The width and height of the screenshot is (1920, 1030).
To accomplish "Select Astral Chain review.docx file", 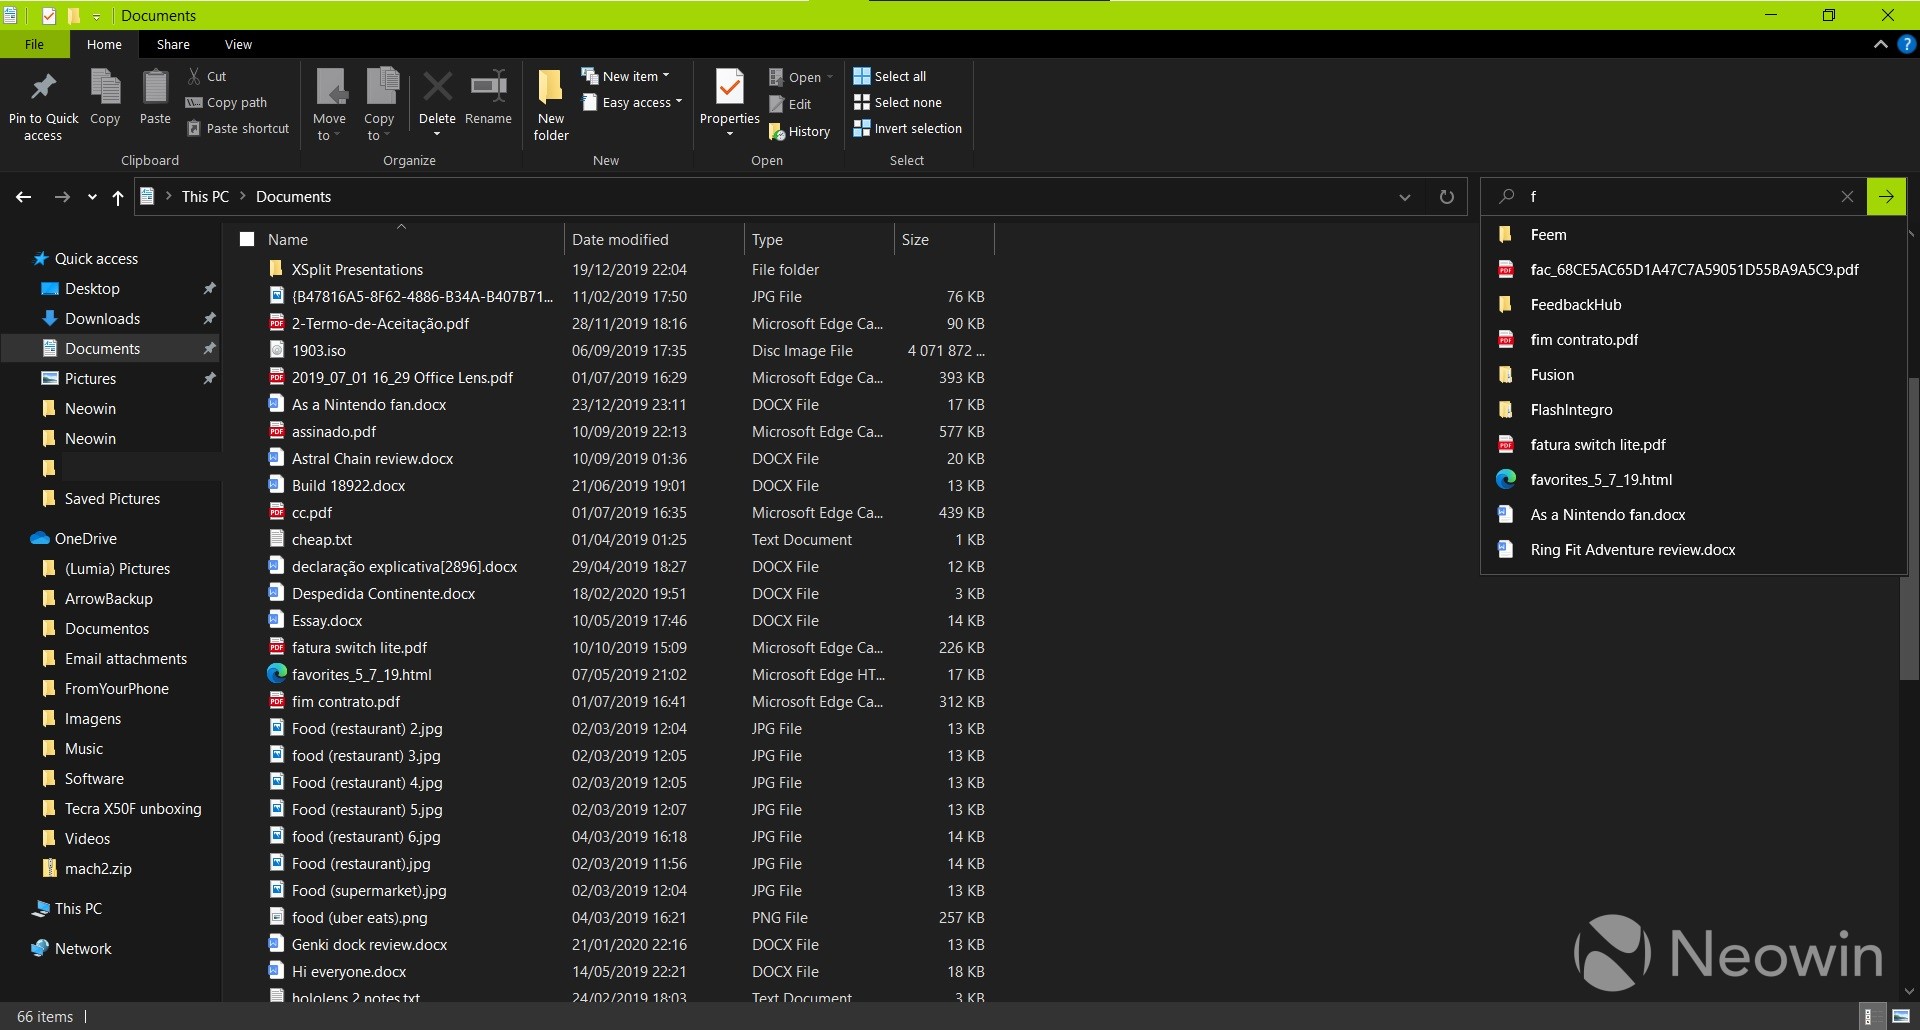I will 372,459.
